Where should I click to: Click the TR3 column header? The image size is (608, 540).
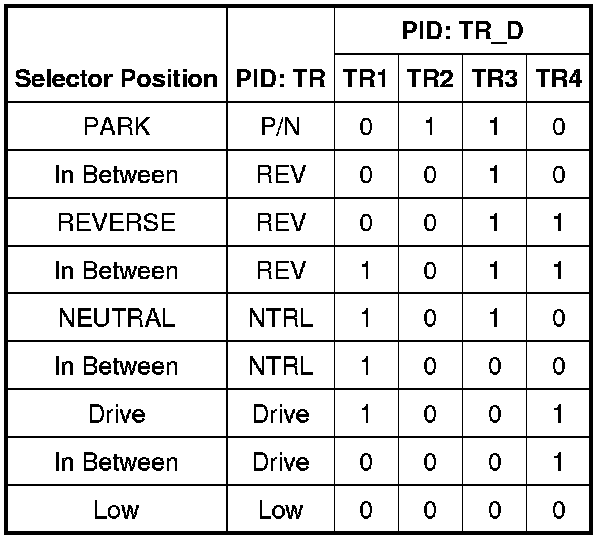tap(494, 79)
